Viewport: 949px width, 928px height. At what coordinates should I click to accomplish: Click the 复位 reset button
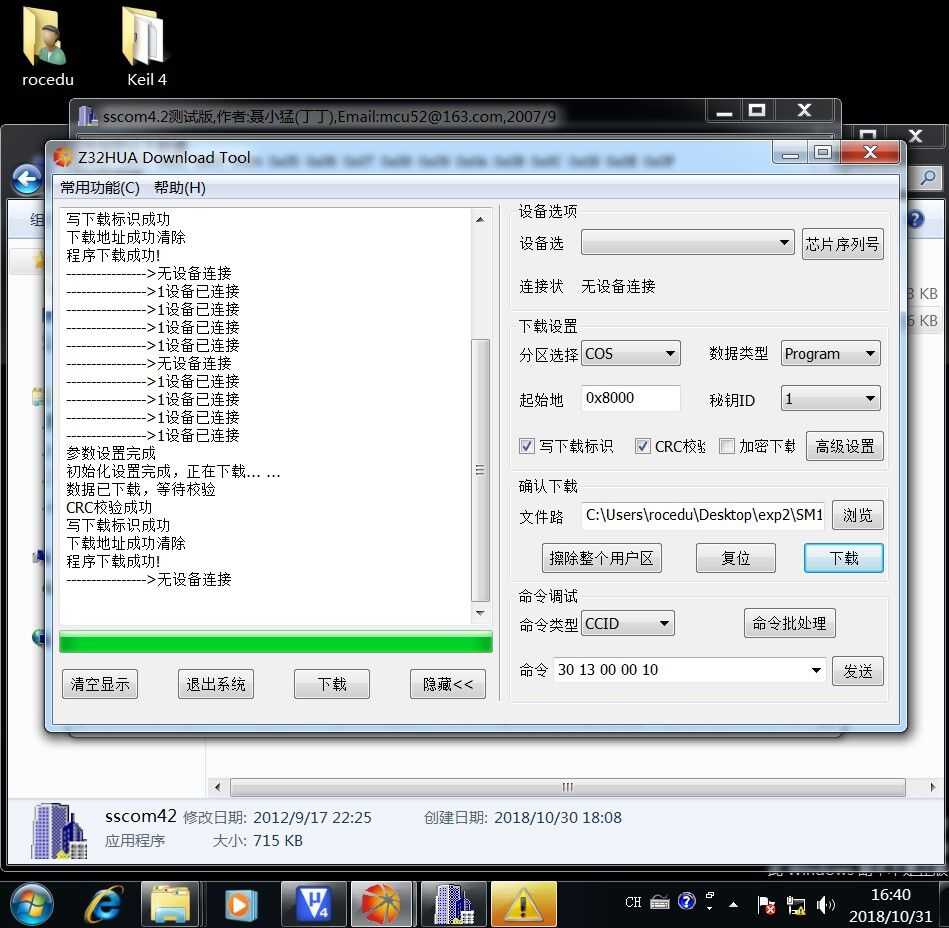click(x=735, y=558)
